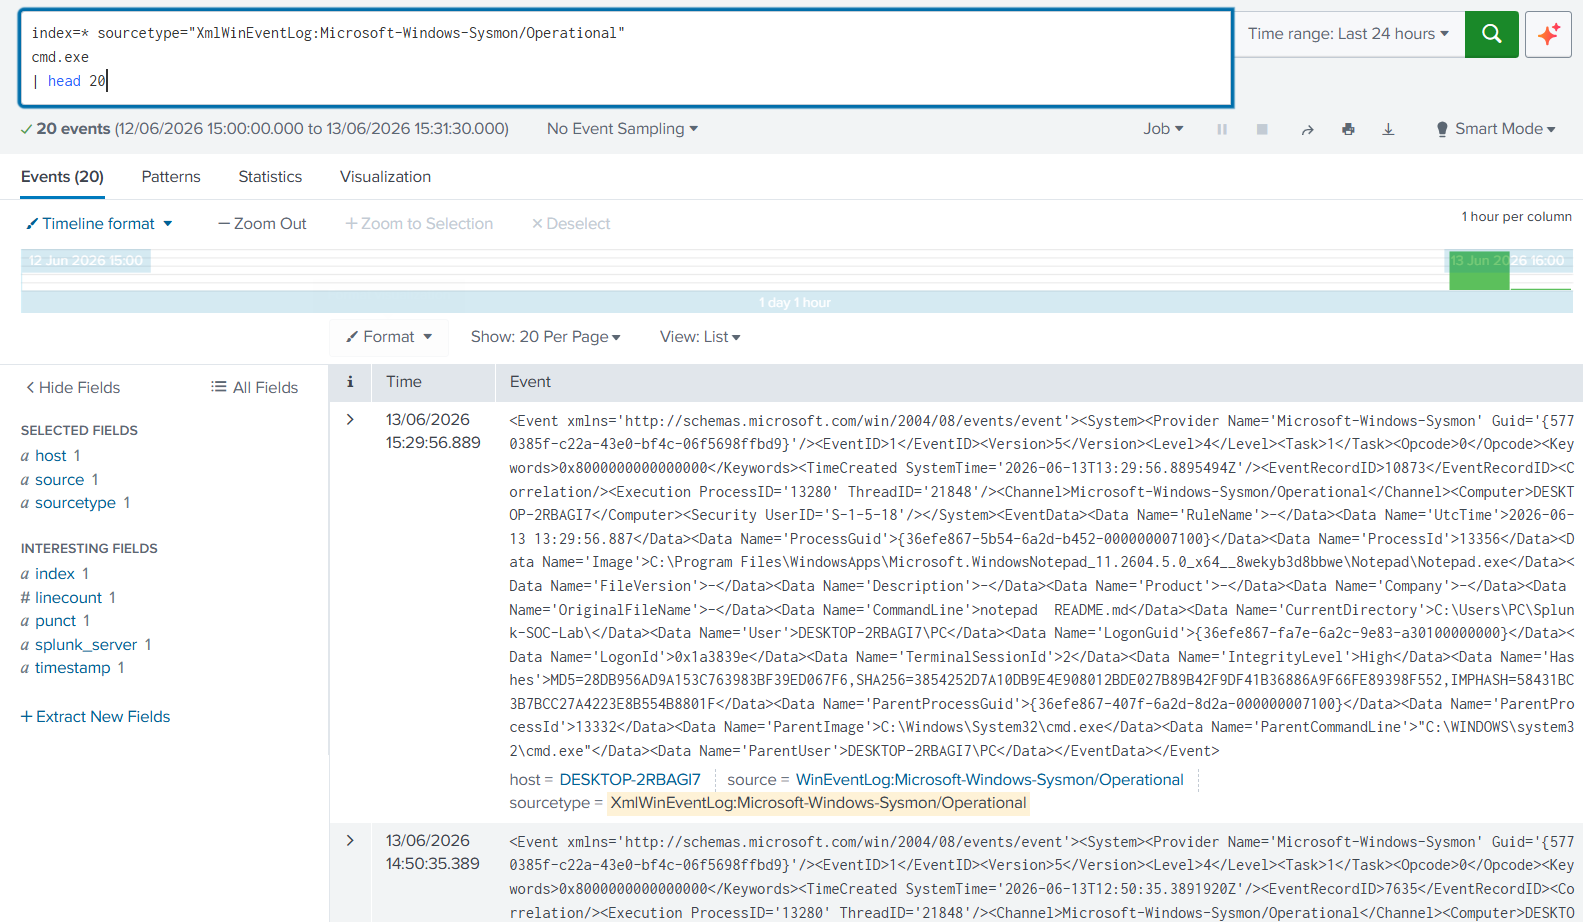
Task: Click the '1 day 1 hour' timeline label
Action: tap(795, 303)
